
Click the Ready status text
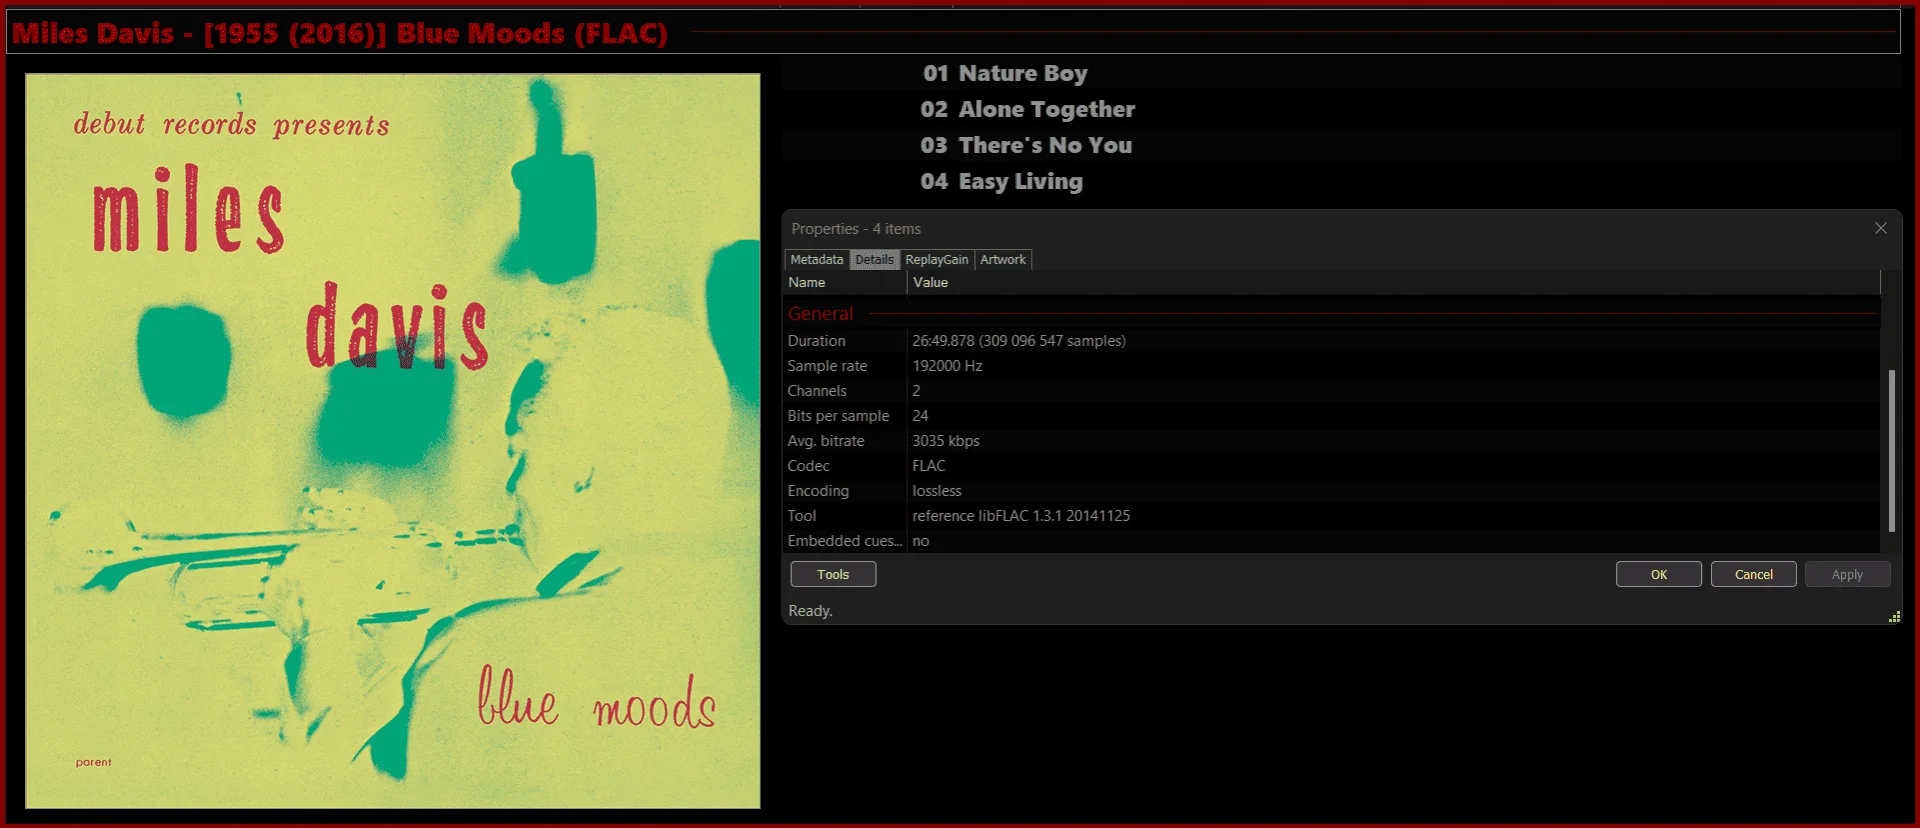point(810,611)
